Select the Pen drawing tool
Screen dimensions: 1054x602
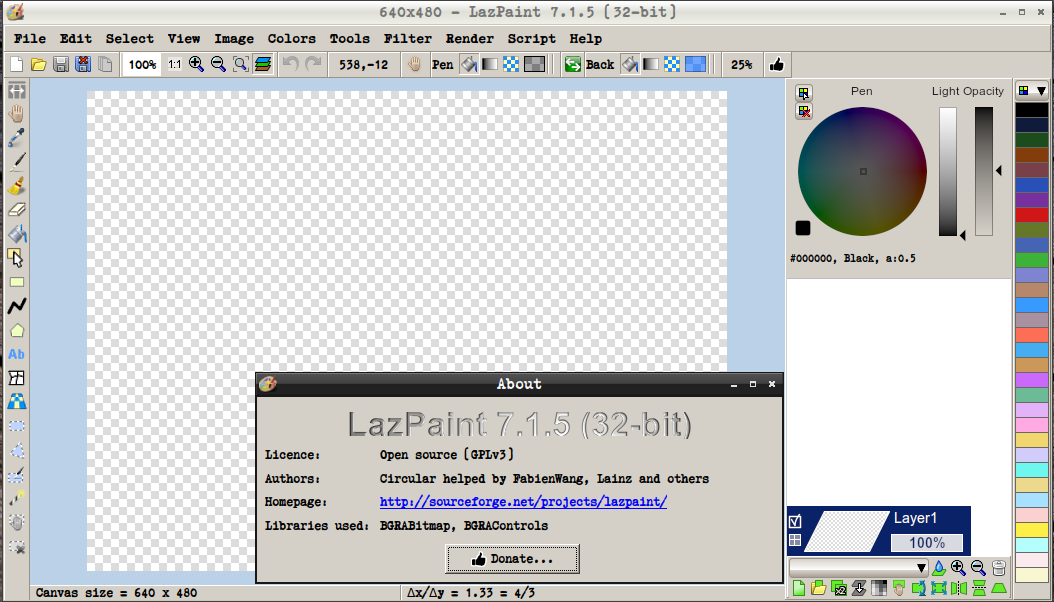[17, 162]
